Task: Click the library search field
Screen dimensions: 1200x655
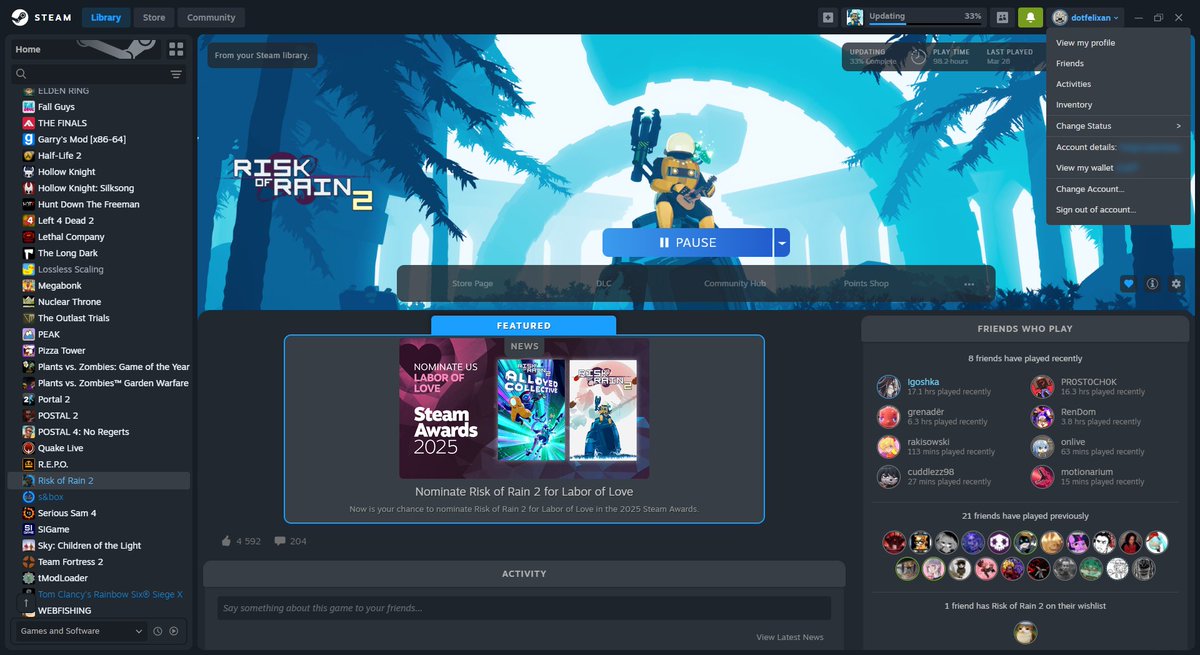Action: coord(97,74)
